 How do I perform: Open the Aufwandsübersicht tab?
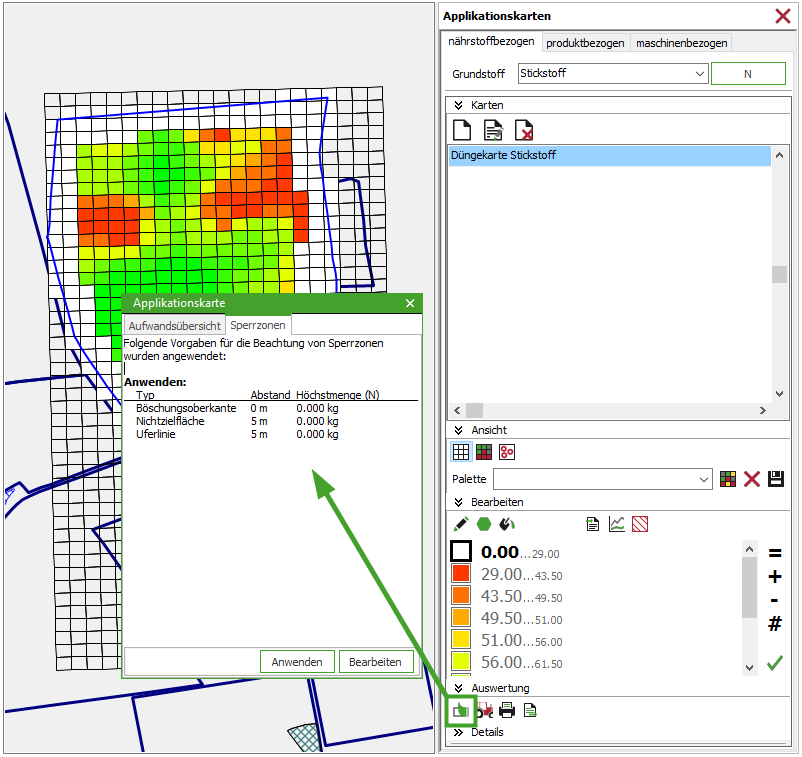coord(174,326)
